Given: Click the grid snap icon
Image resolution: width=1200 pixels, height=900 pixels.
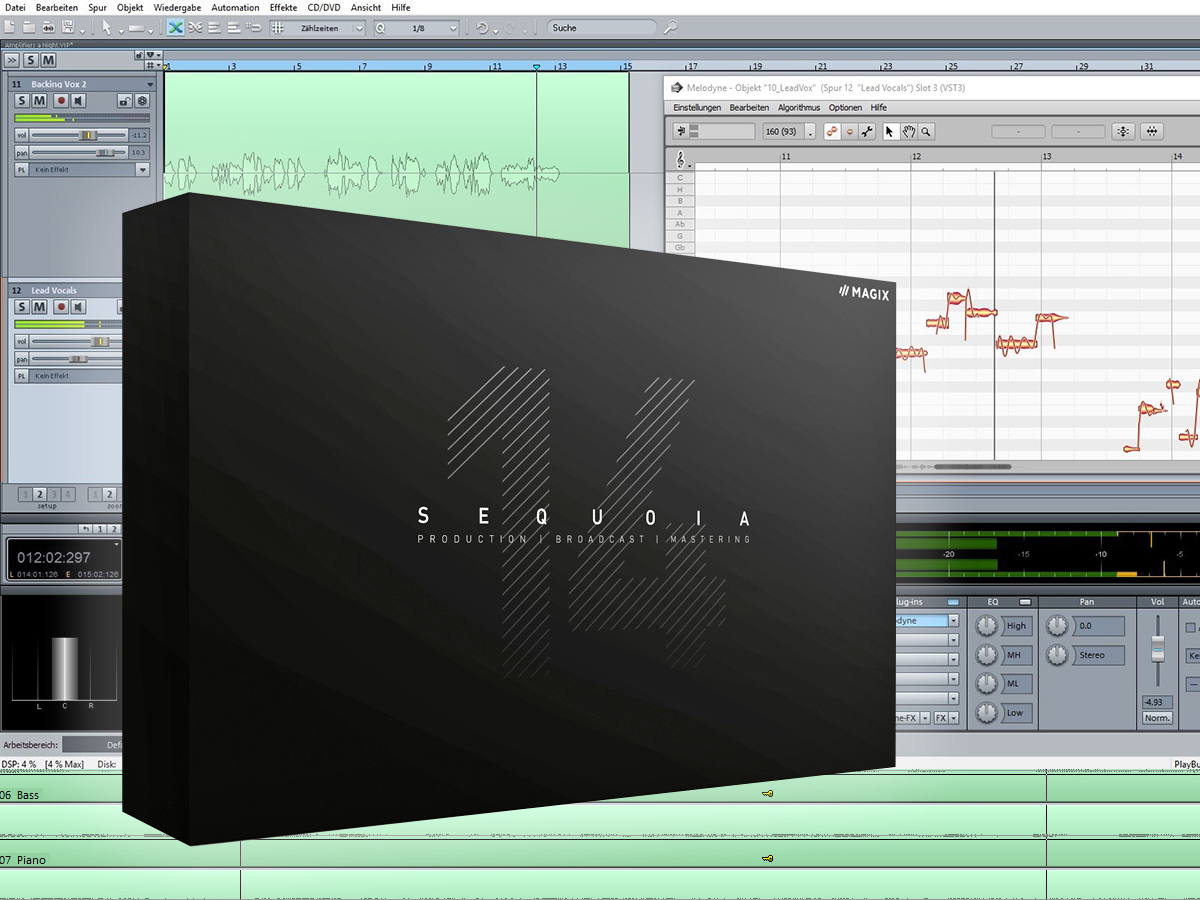Looking at the screenshot, I should coord(277,28).
